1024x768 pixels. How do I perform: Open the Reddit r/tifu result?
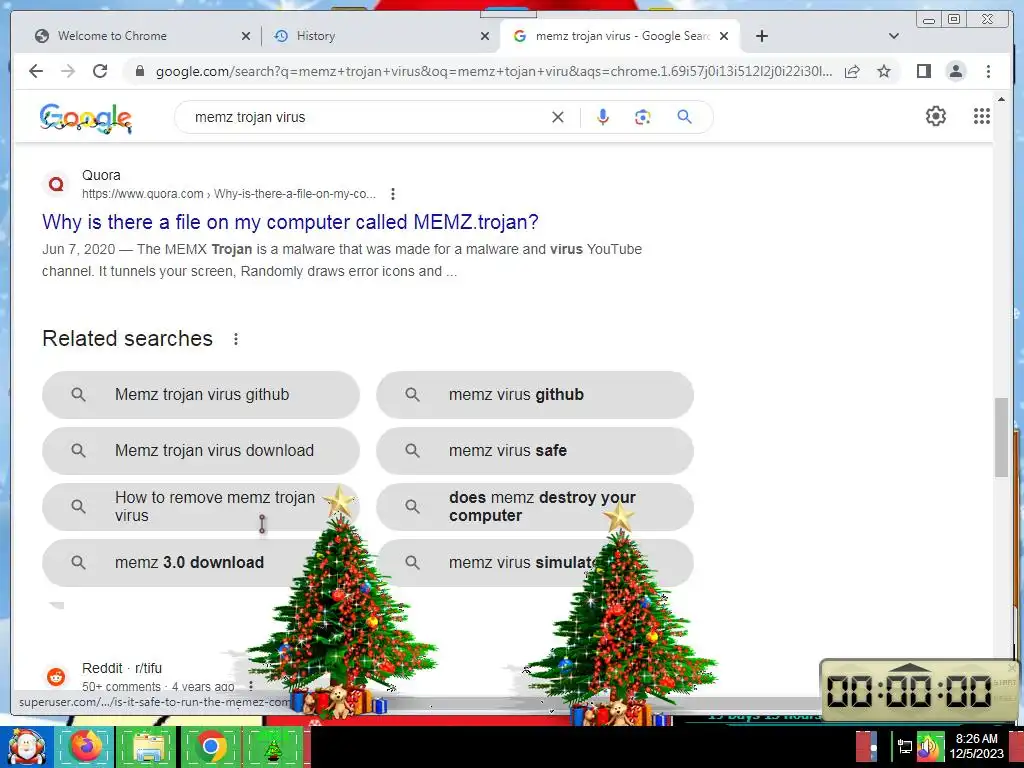pyautogui.click(x=121, y=668)
